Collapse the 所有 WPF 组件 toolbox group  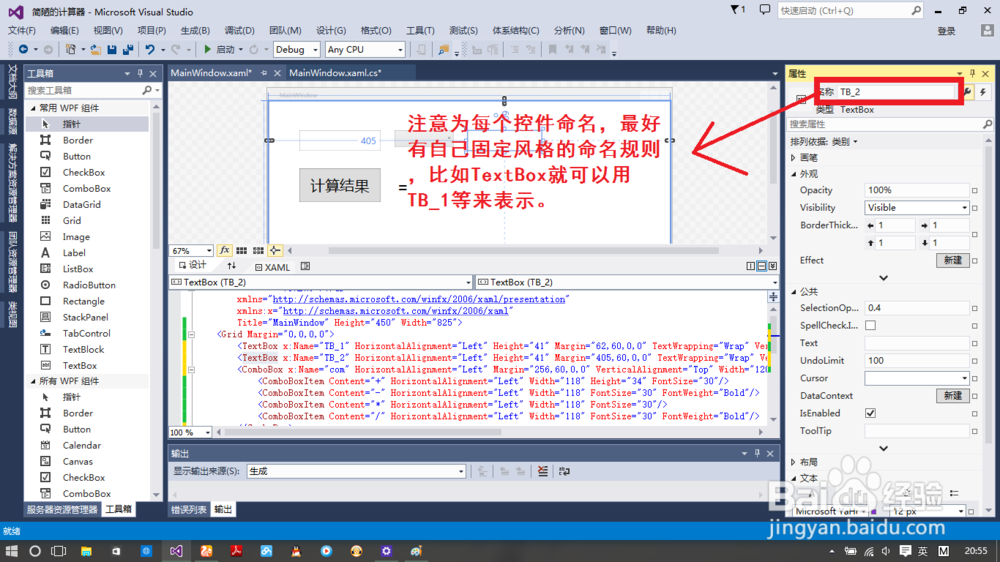33,381
